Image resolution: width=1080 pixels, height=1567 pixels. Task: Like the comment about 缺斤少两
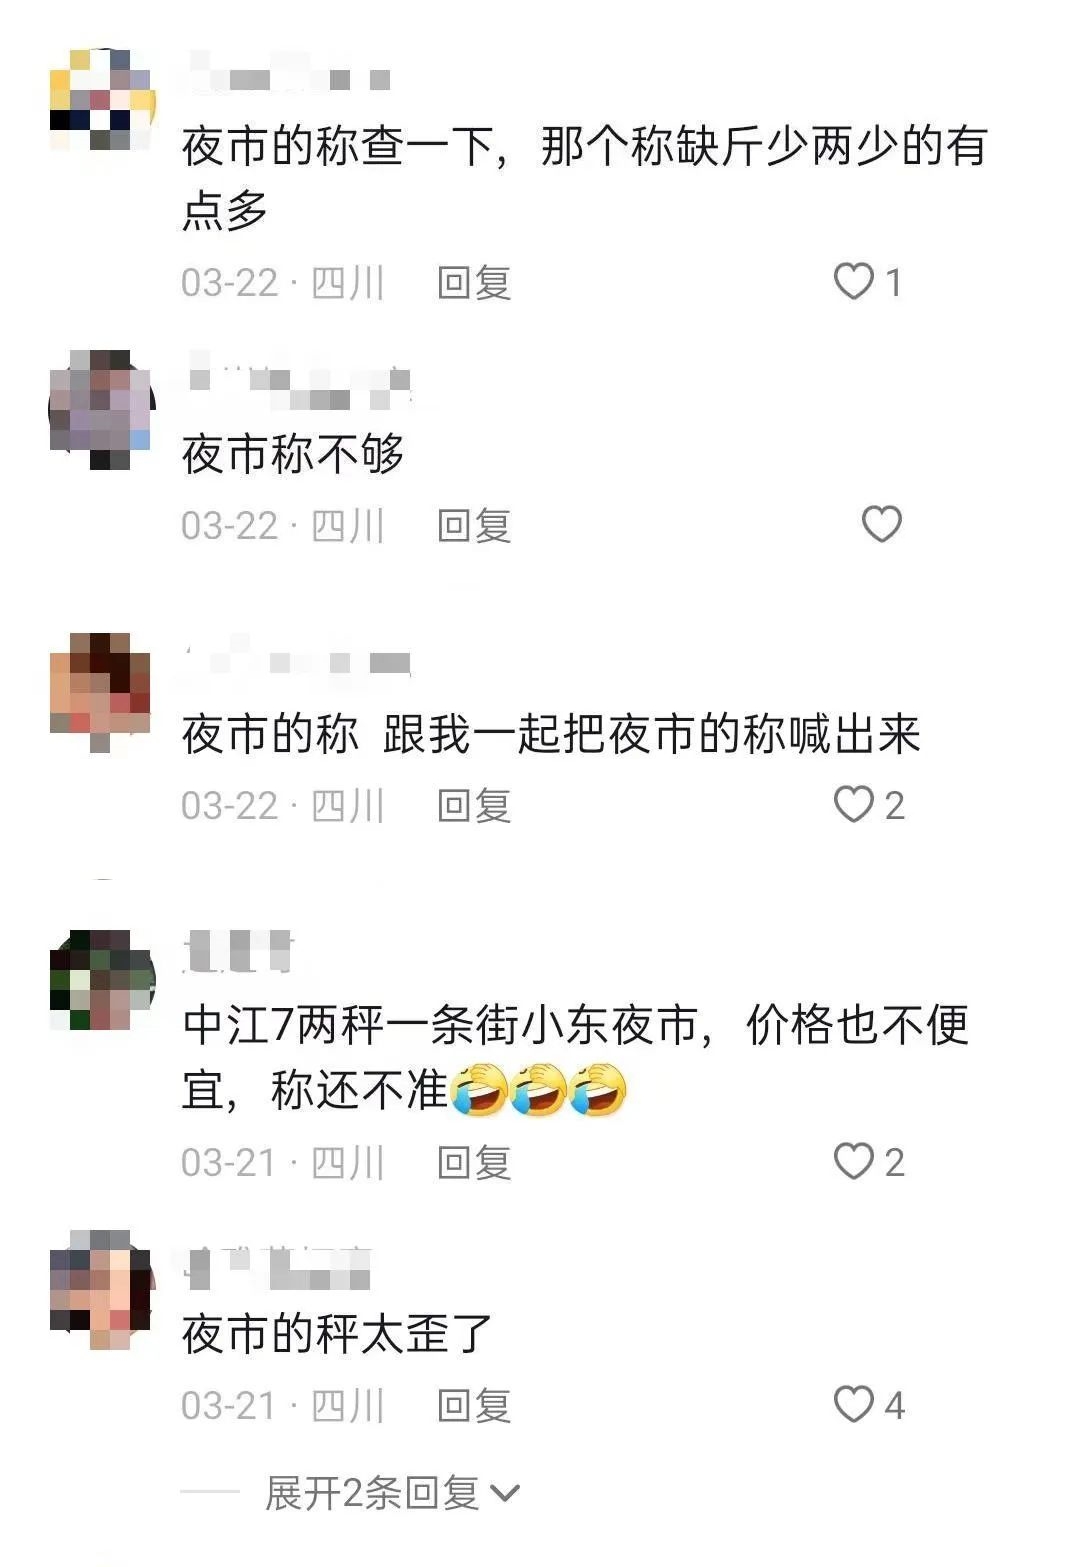(x=854, y=282)
